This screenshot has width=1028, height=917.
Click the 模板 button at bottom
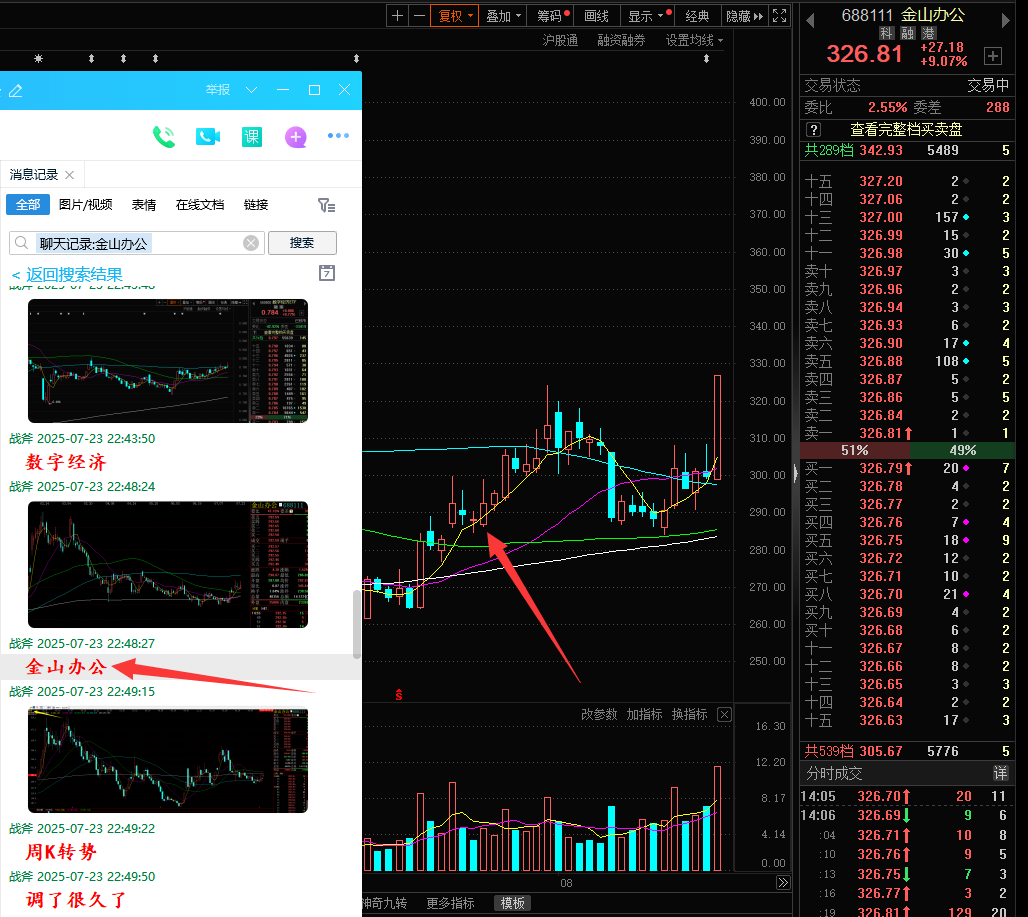click(512, 903)
